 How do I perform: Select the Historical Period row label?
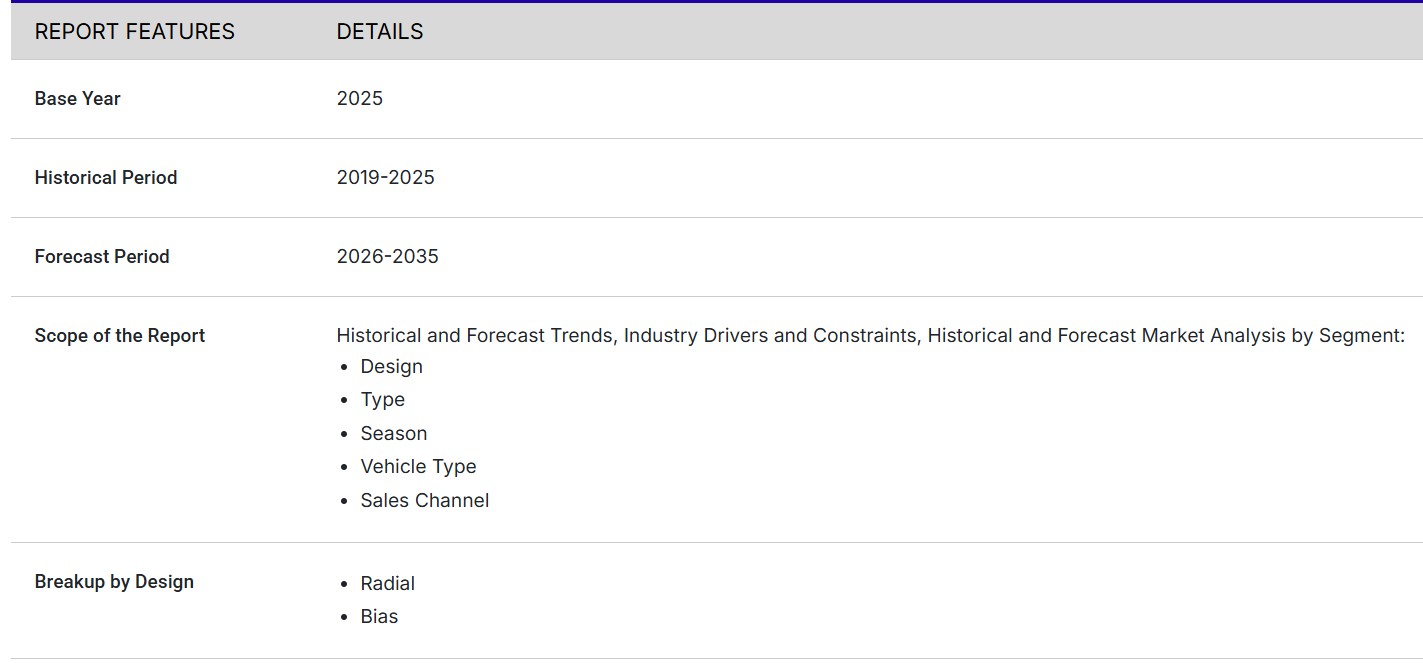(x=105, y=177)
